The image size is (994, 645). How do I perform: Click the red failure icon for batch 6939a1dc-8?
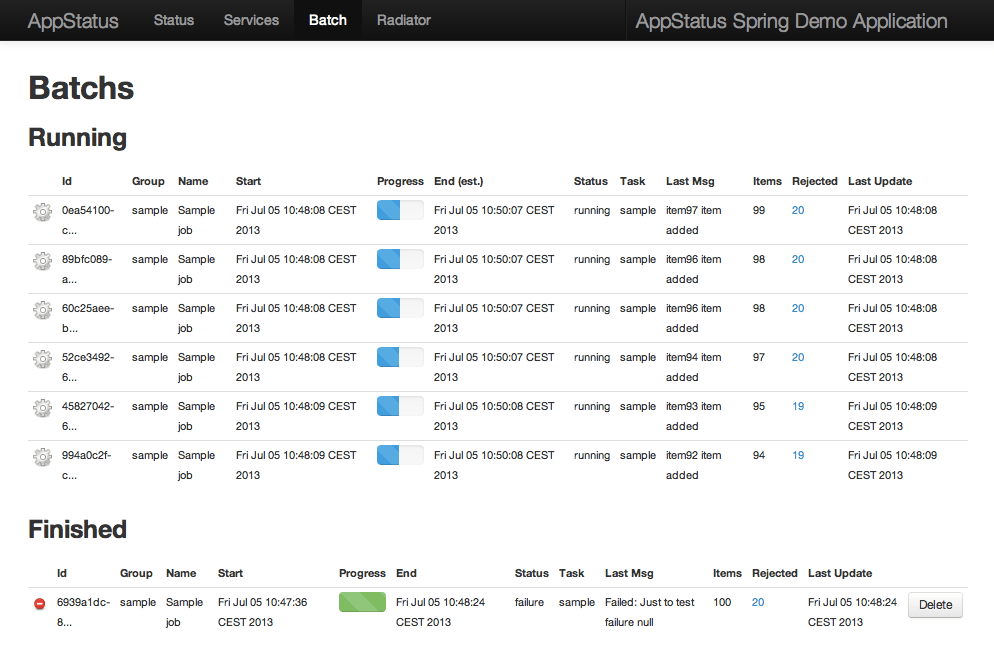coord(37,602)
